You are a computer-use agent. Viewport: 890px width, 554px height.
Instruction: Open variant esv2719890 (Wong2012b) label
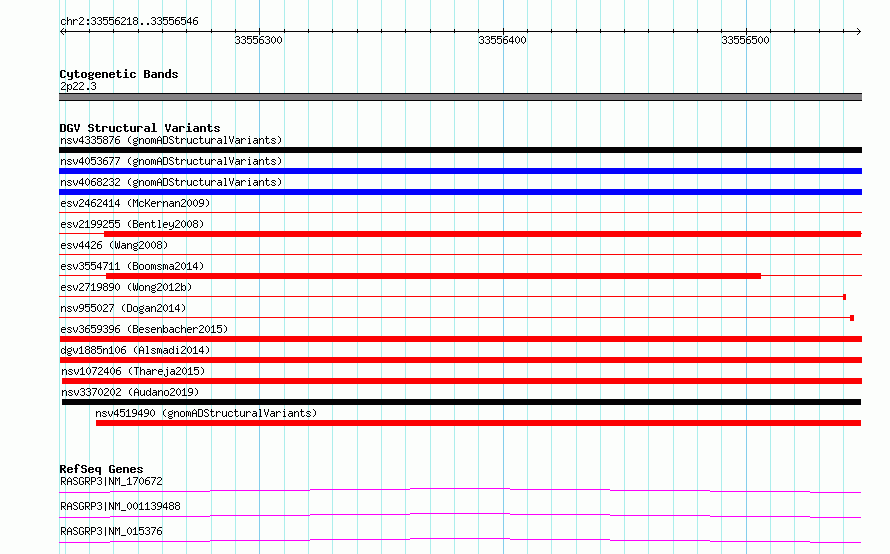126,287
